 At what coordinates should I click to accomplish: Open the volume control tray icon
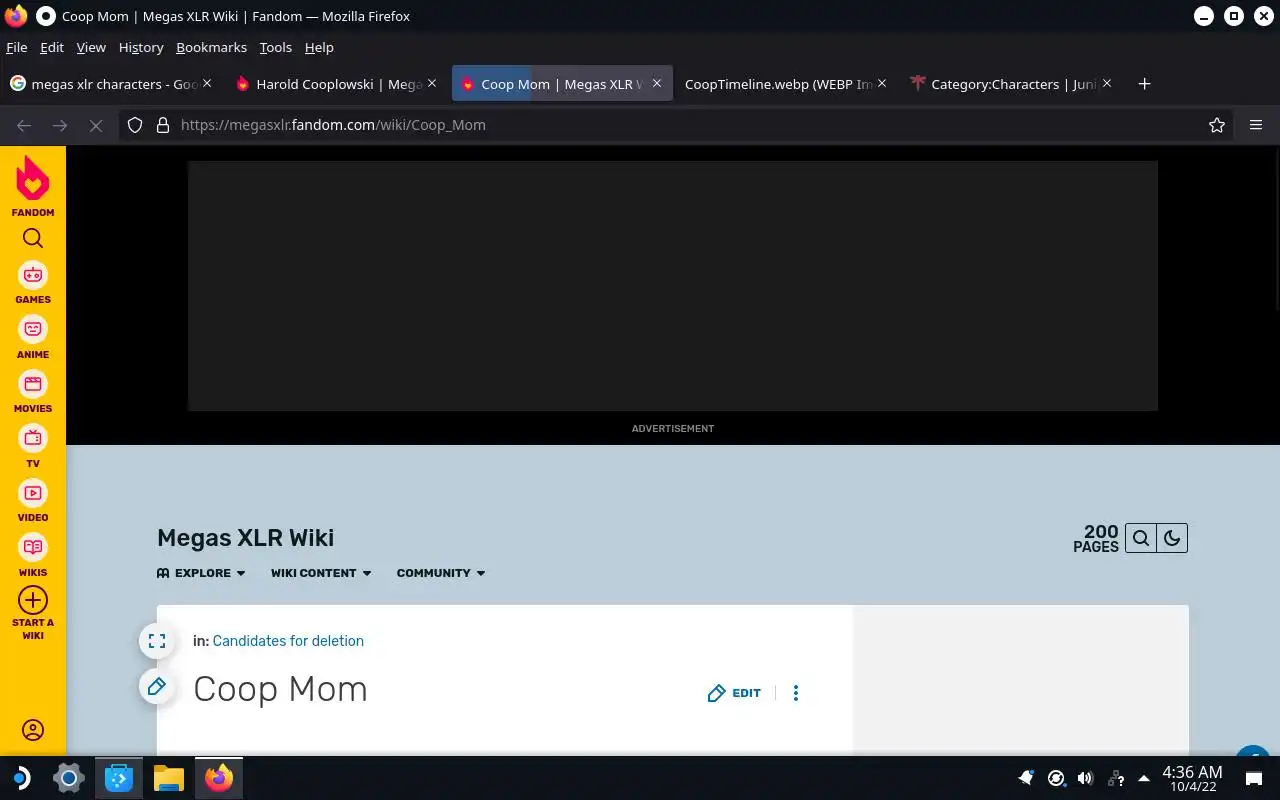tap(1085, 778)
